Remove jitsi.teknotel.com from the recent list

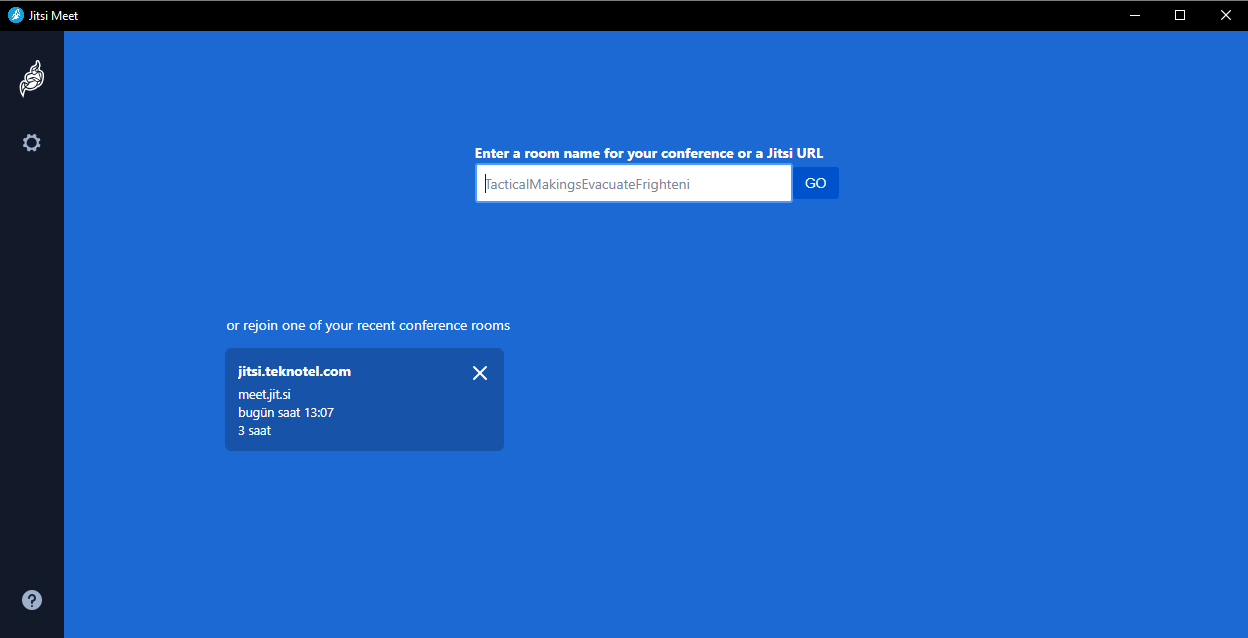click(x=480, y=373)
